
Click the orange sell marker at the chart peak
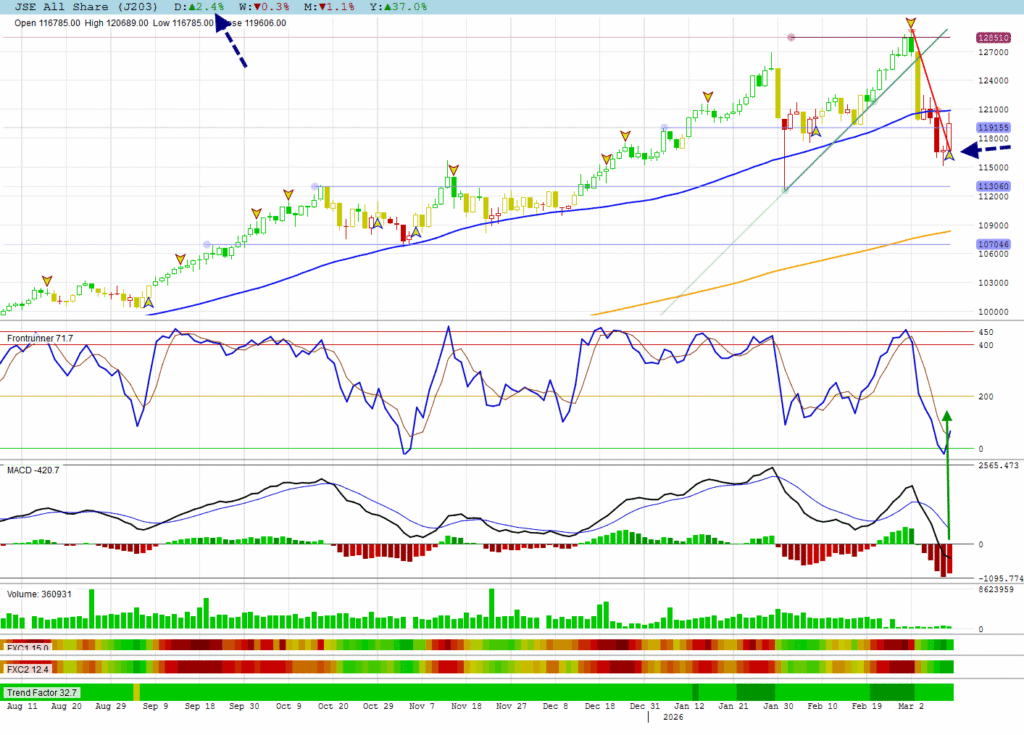[910, 22]
